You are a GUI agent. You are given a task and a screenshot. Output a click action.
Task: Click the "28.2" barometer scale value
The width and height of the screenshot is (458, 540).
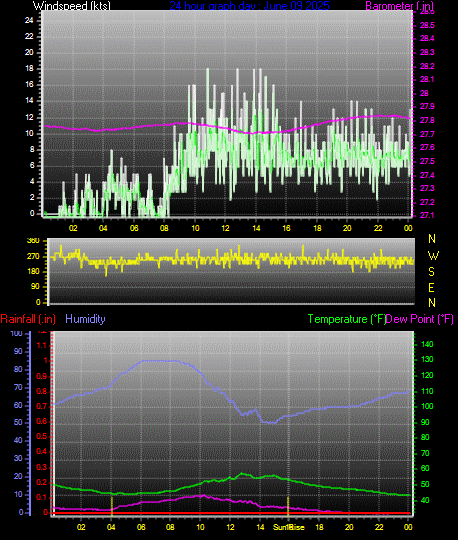pyautogui.click(x=427, y=66)
